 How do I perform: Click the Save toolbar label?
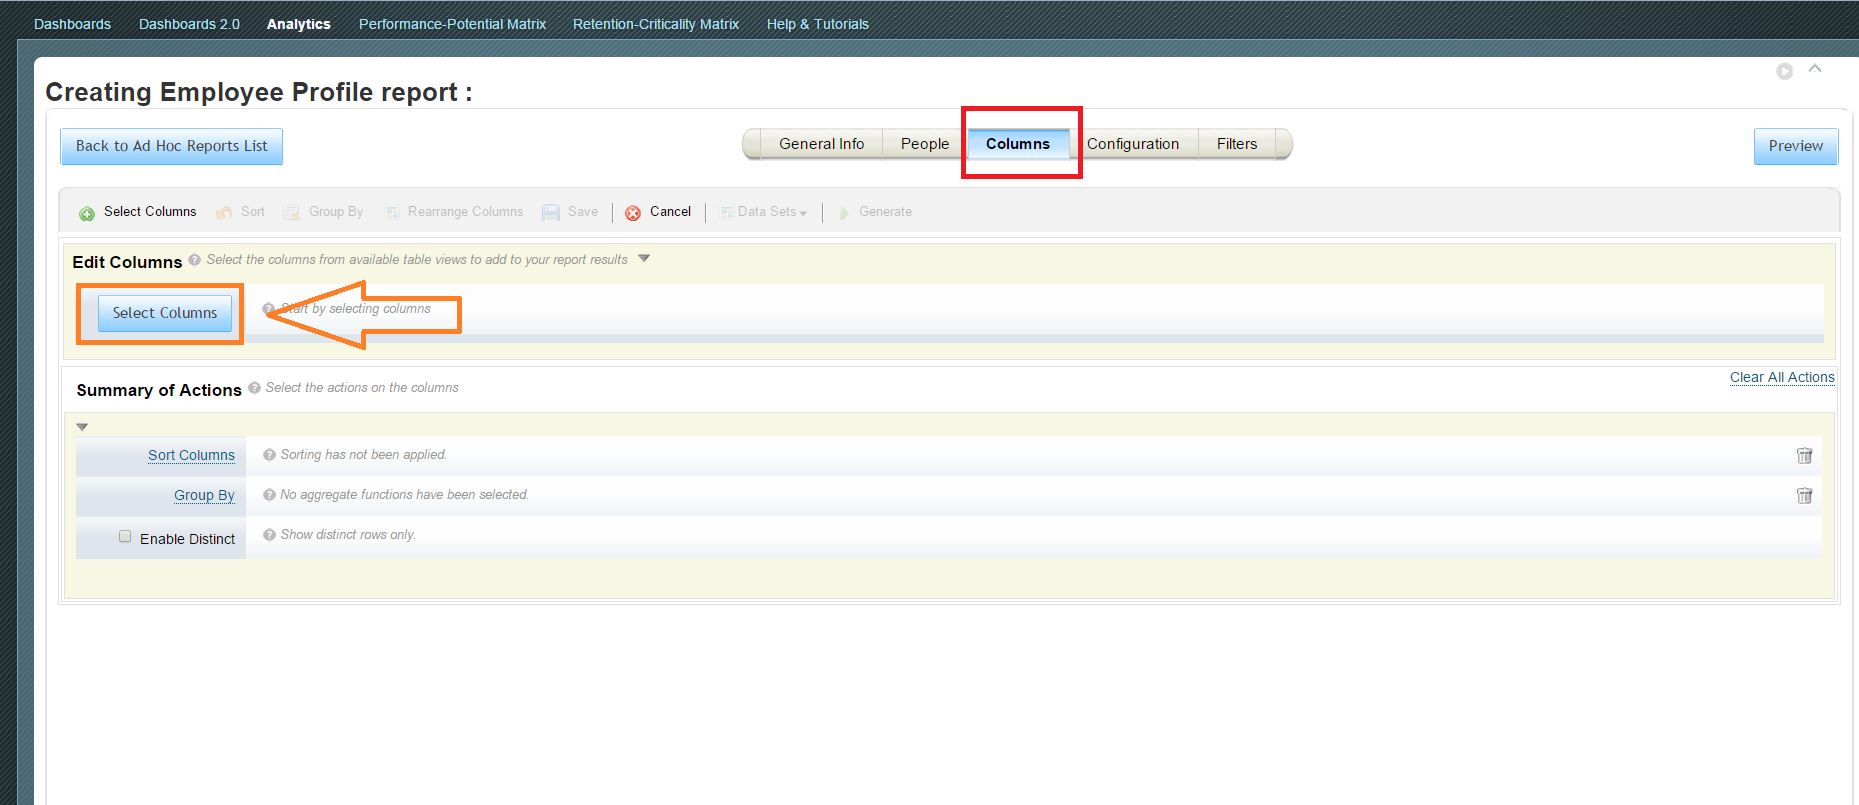point(583,212)
